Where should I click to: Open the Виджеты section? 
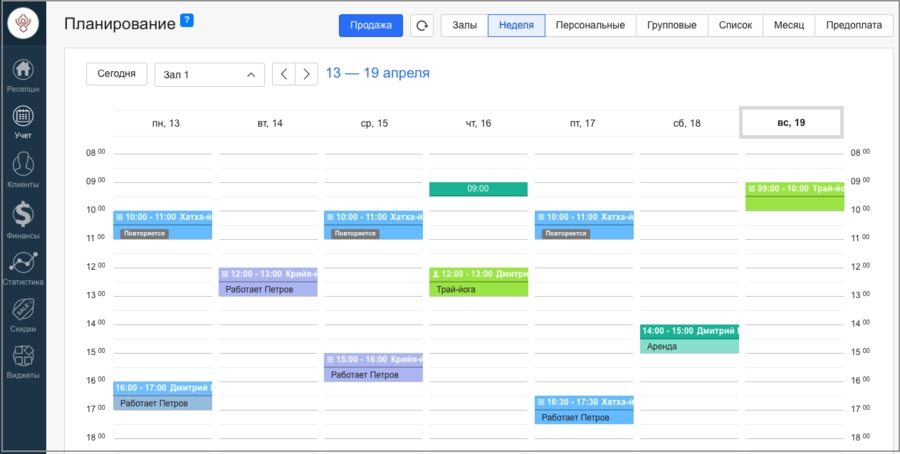point(23,361)
